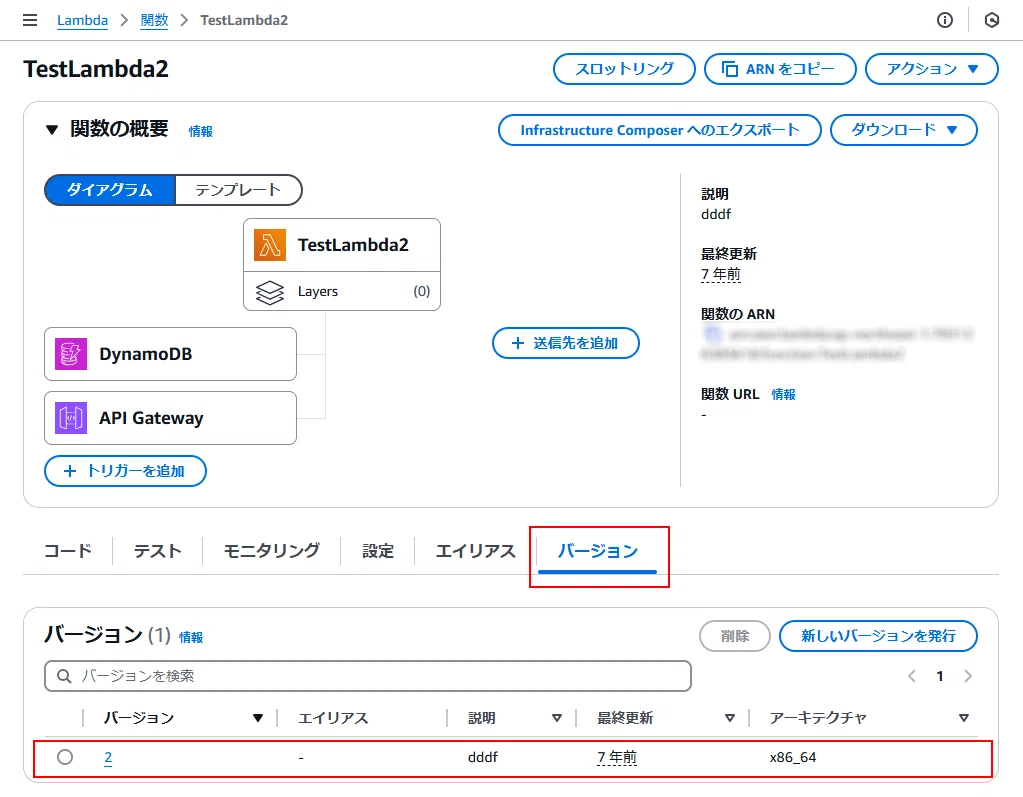
Task: Click copy icon beside 関数の ARN value
Action: pos(712,335)
